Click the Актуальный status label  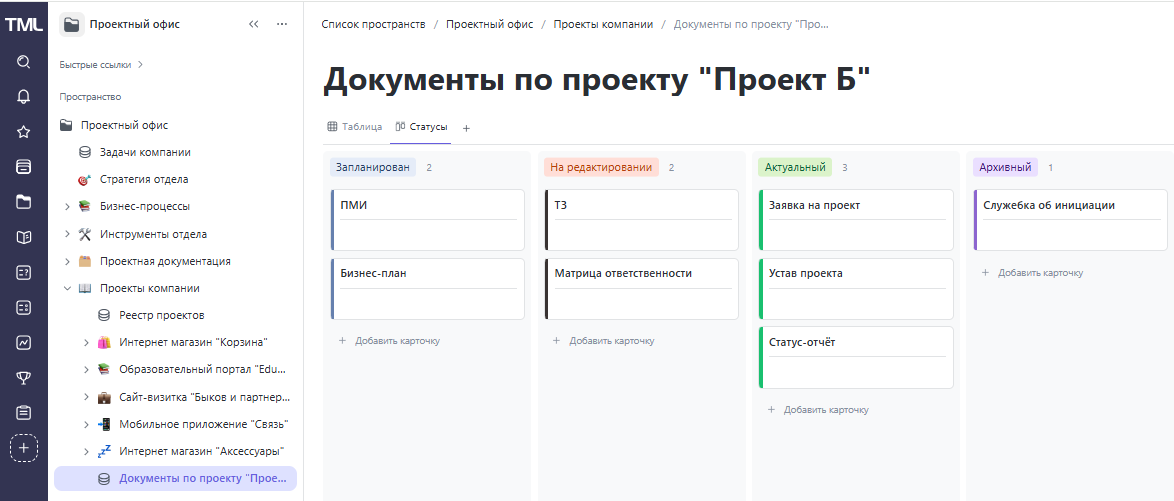794,167
